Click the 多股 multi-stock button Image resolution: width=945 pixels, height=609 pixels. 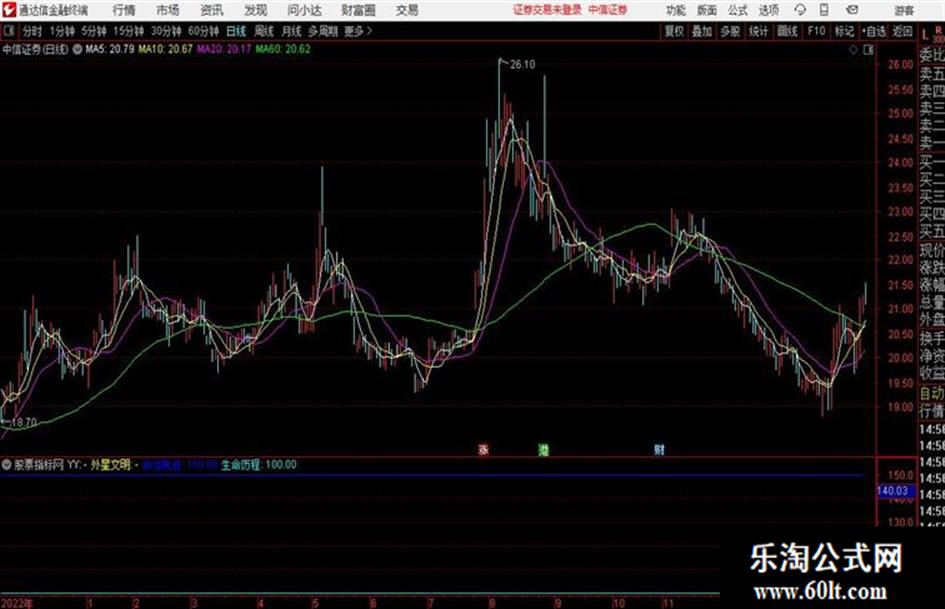(x=730, y=31)
